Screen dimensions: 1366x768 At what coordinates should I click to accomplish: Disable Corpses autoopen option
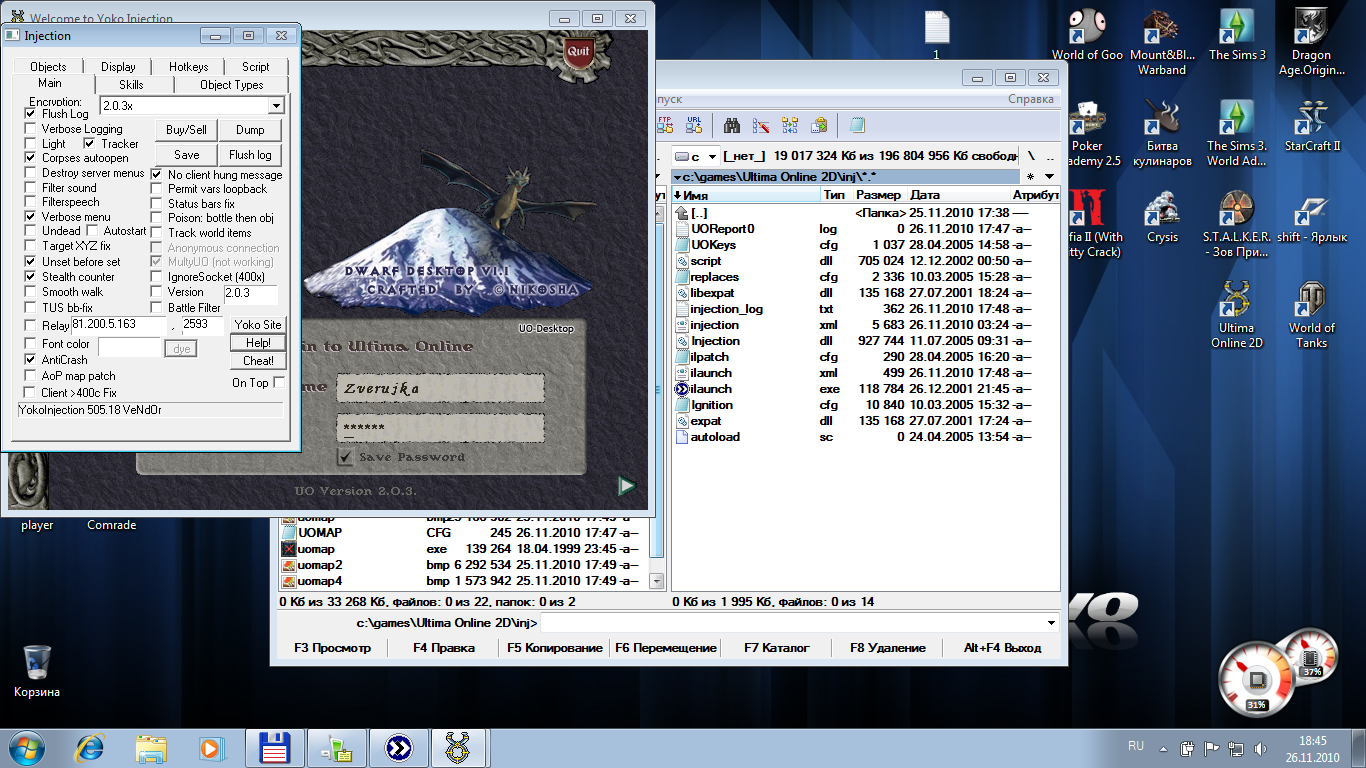(31, 158)
